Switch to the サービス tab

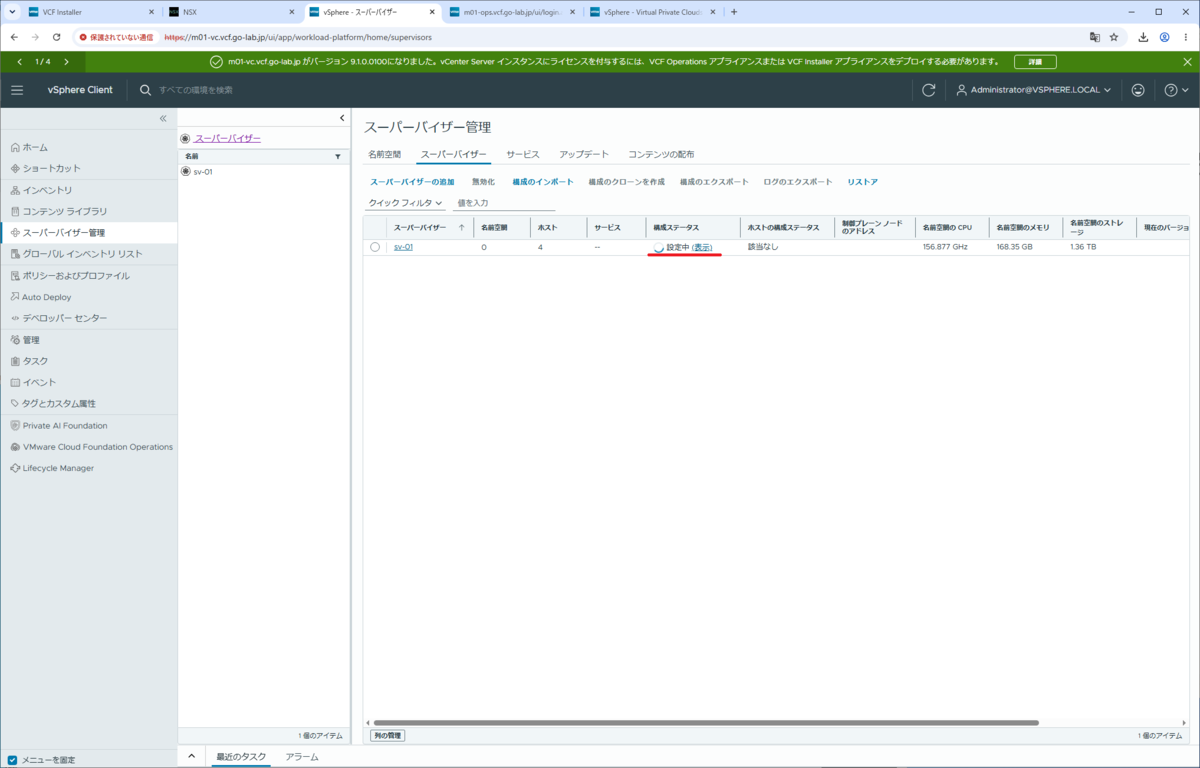[523, 154]
